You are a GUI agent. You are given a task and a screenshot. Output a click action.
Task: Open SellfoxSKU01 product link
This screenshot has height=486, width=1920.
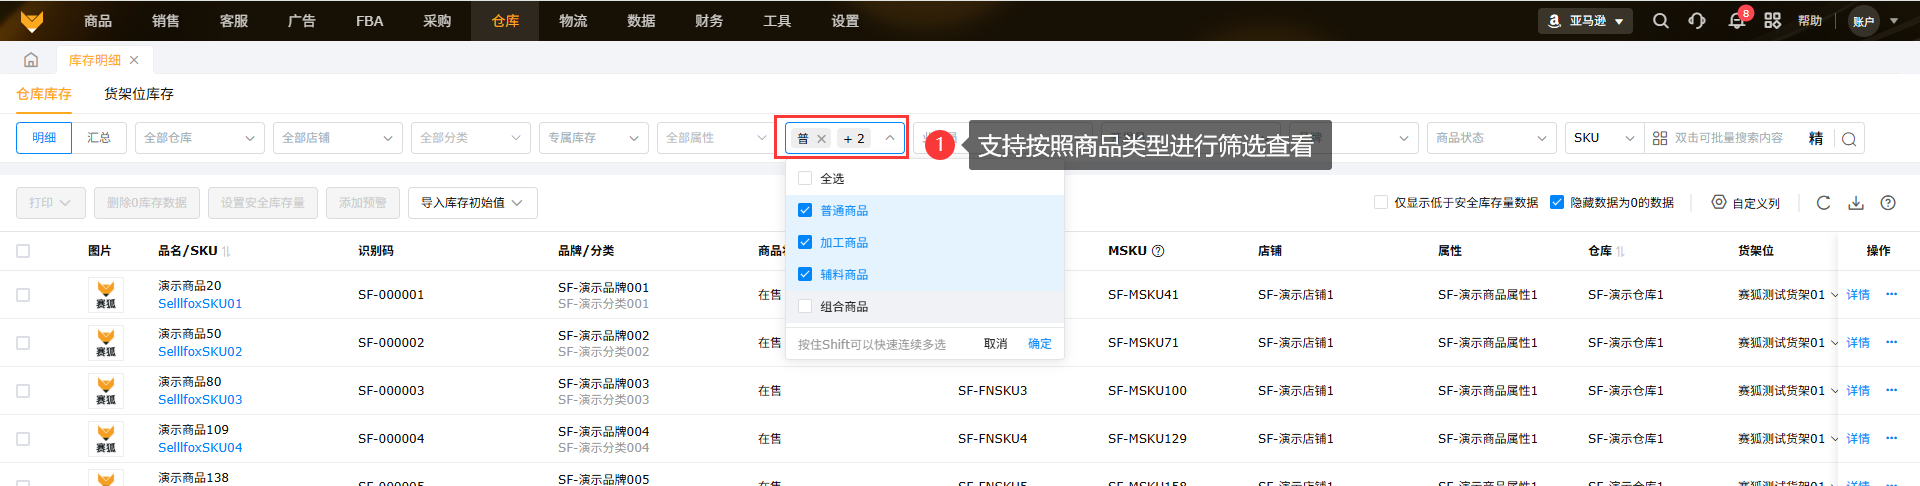200,303
